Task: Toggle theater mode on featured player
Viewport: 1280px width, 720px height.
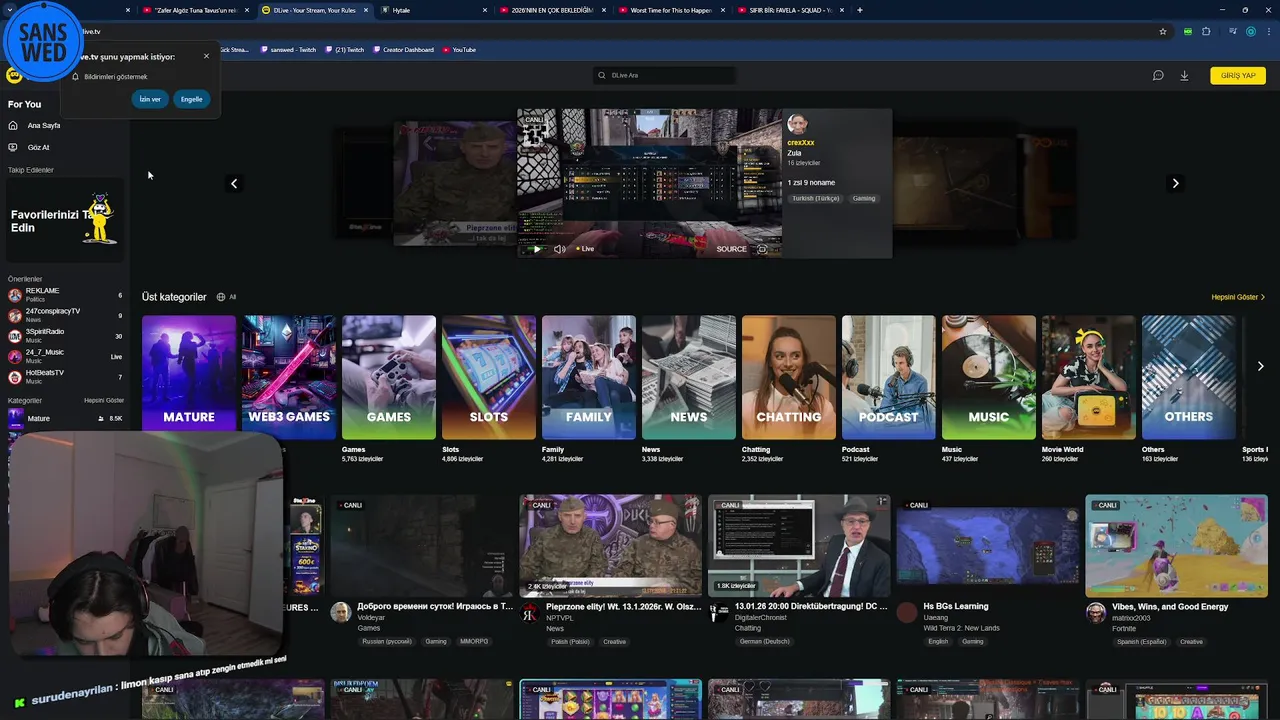Action: pyautogui.click(x=762, y=249)
